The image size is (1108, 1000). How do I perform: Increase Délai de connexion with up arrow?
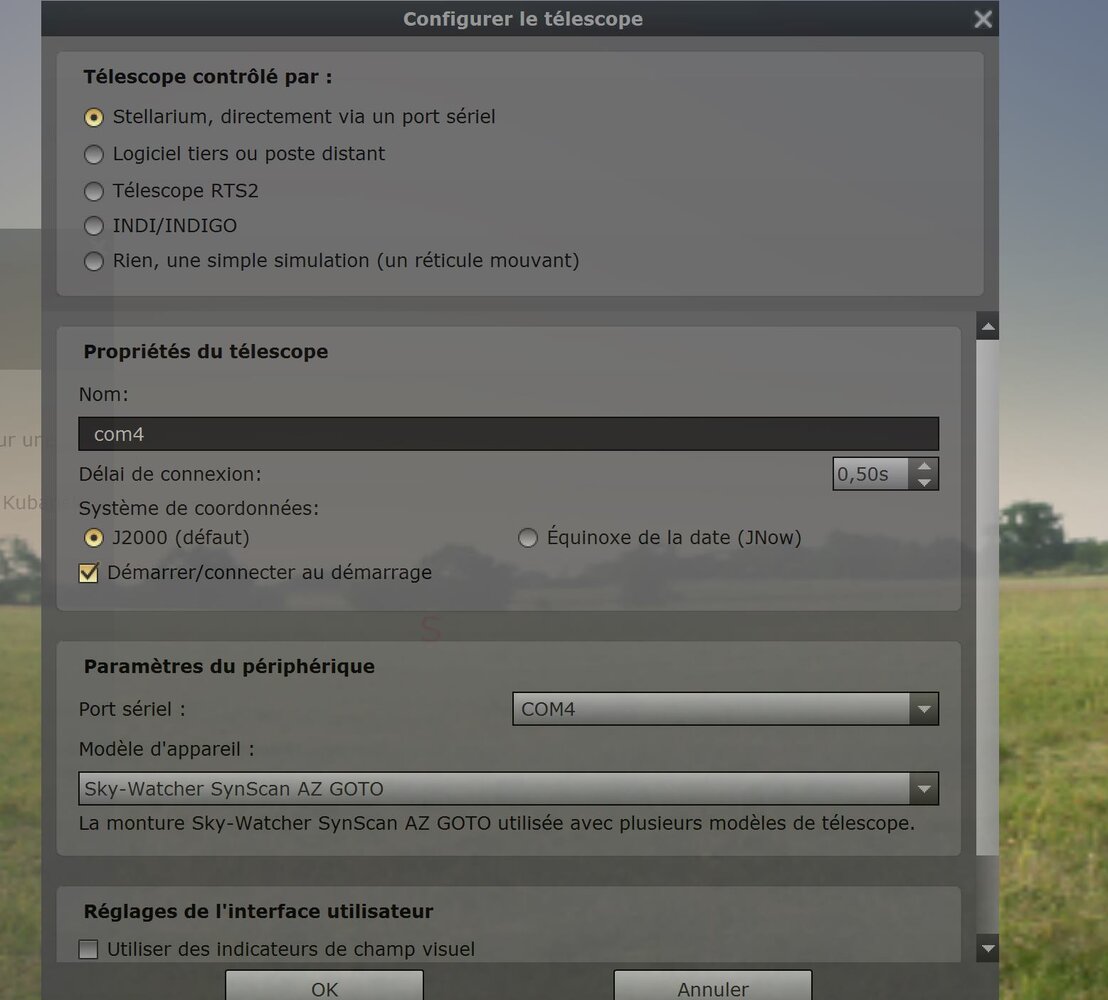[x=924, y=466]
